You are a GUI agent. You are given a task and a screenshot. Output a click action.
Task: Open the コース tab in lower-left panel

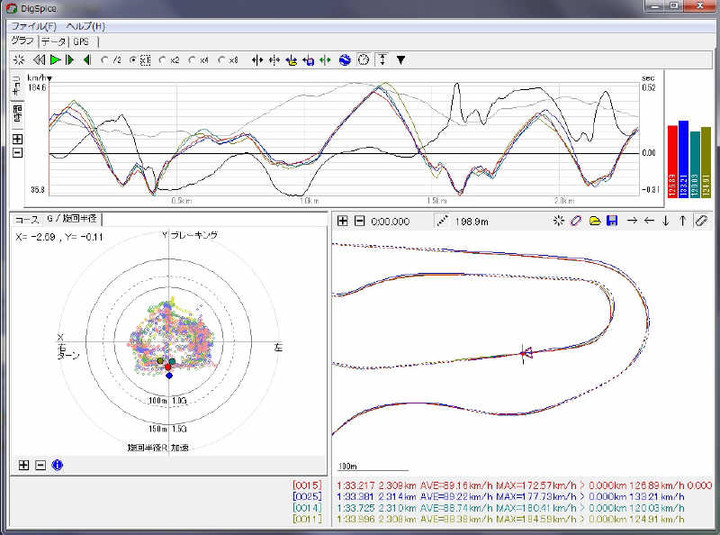[x=27, y=220]
